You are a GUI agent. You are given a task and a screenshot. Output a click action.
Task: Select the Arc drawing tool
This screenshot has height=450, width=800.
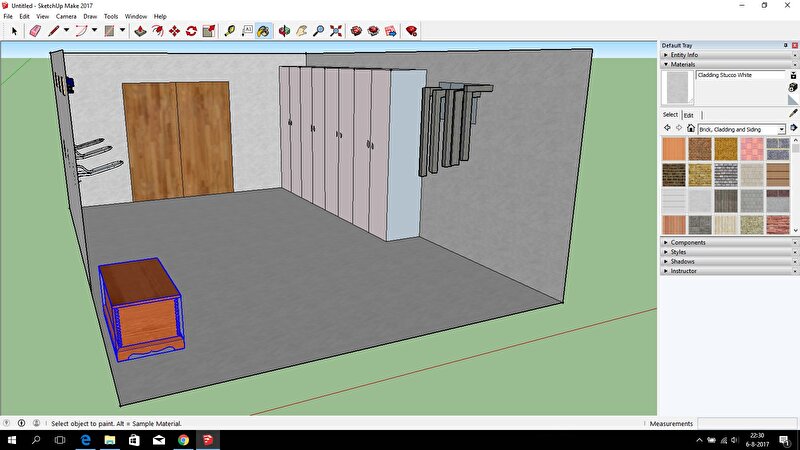tap(81, 31)
